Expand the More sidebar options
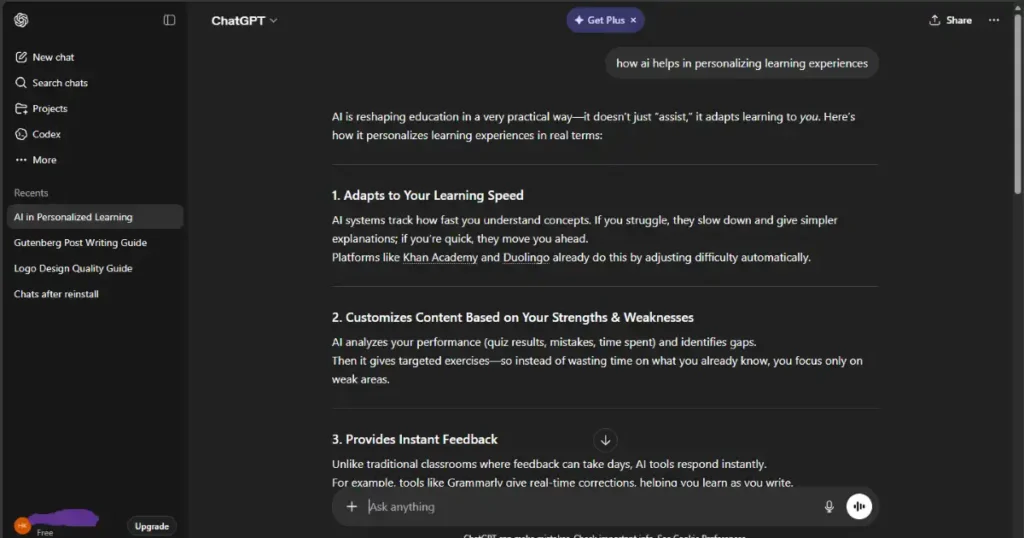The height and width of the screenshot is (538, 1024). [x=36, y=160]
